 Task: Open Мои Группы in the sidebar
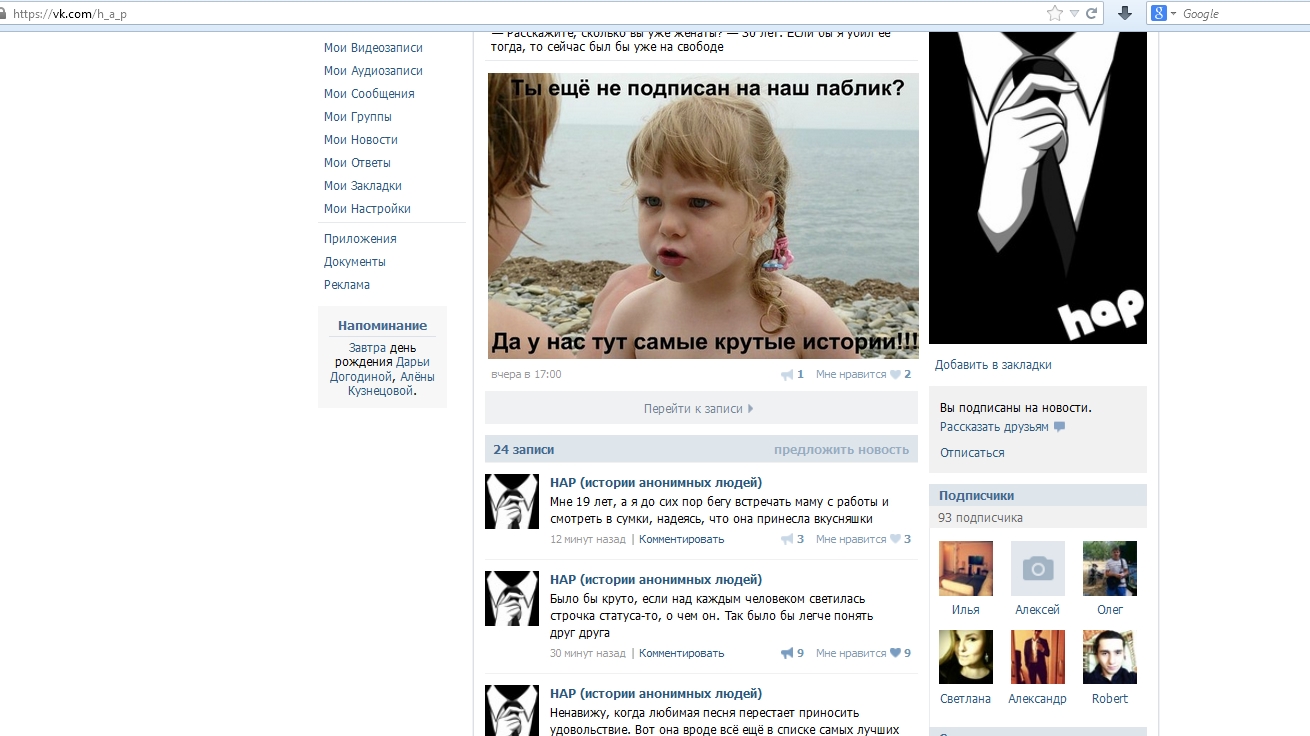[x=358, y=117]
